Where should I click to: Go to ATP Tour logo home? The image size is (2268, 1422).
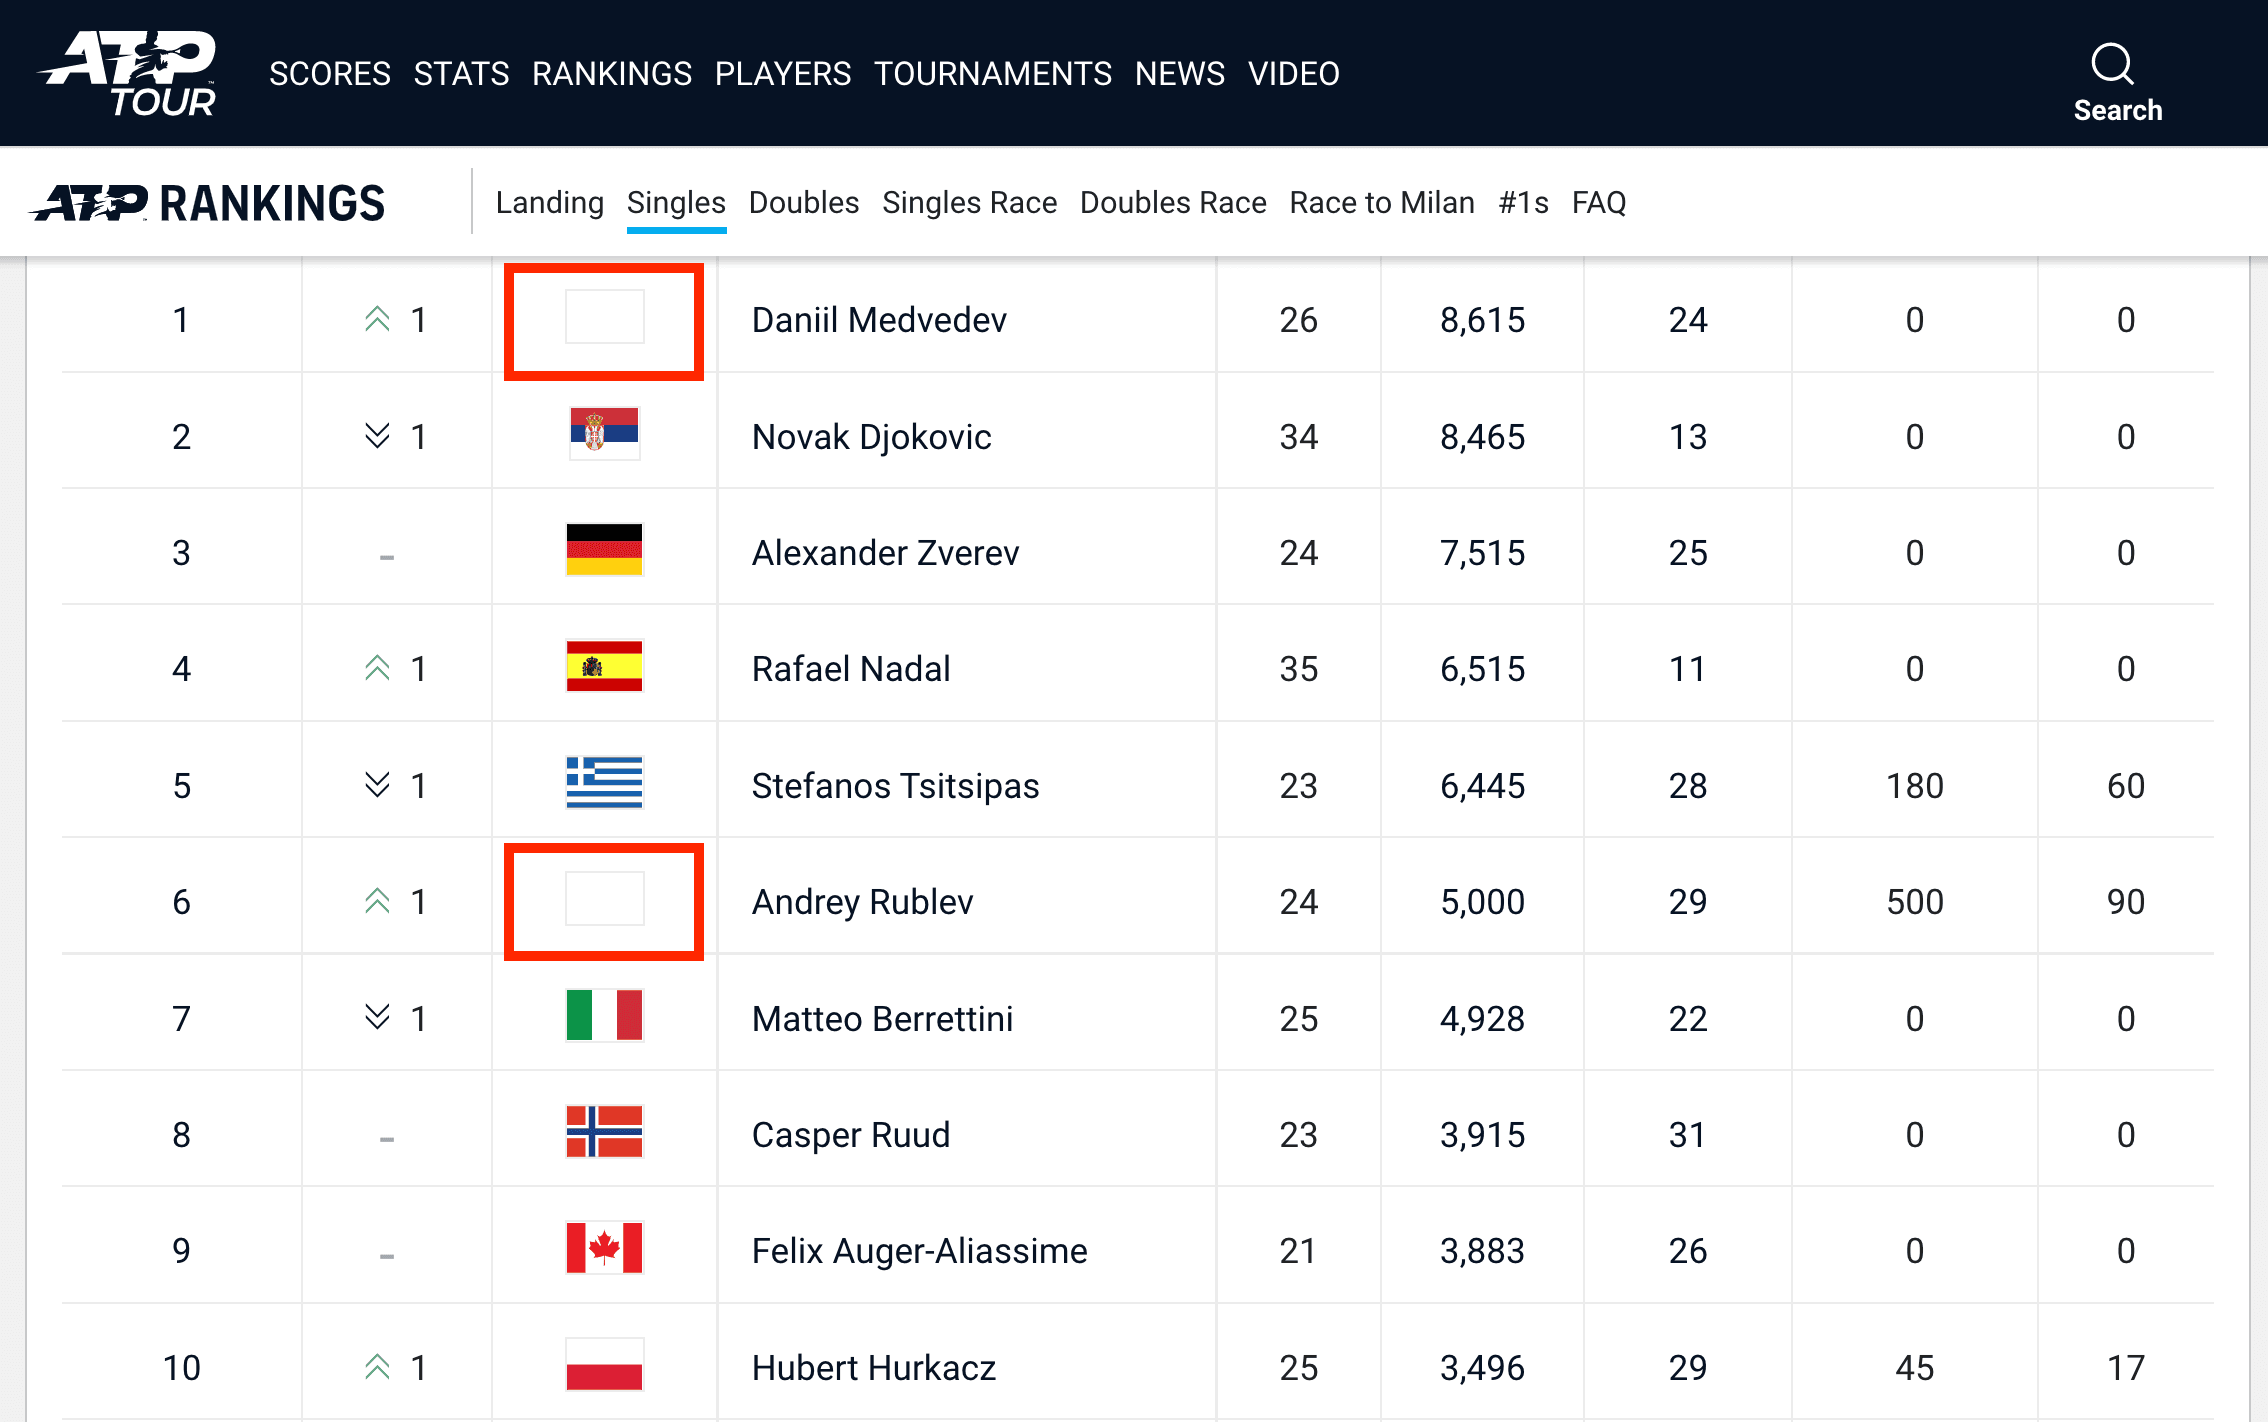(x=127, y=73)
